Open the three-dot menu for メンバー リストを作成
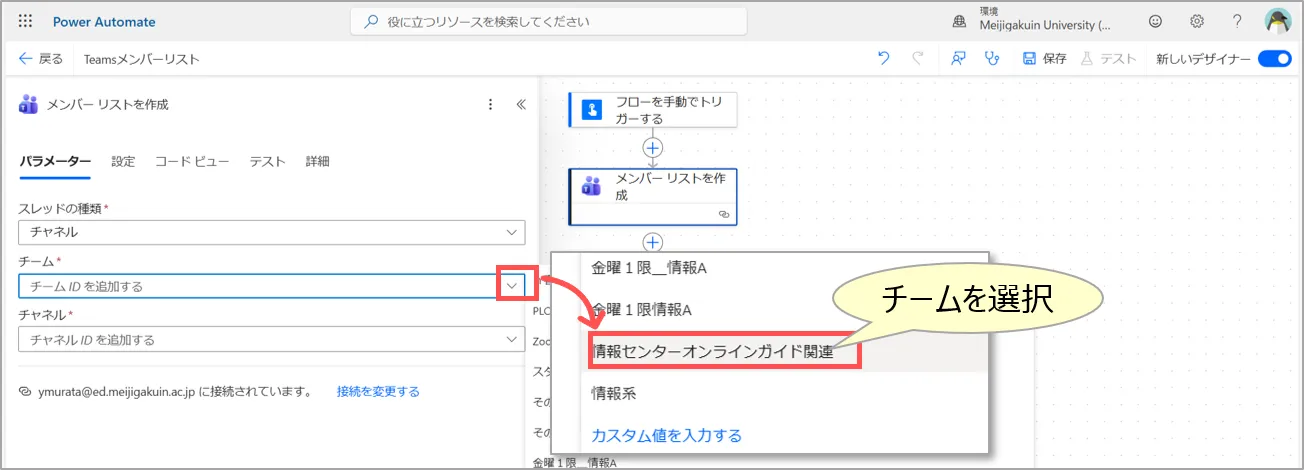This screenshot has width=1304, height=470. tap(490, 104)
